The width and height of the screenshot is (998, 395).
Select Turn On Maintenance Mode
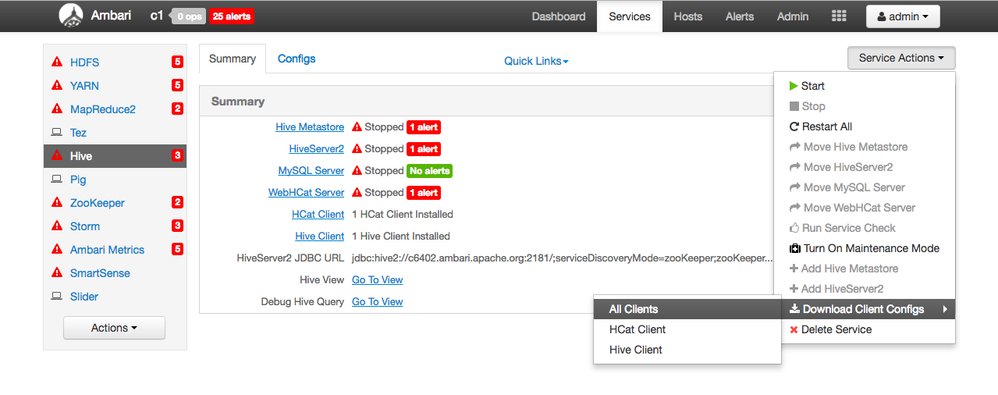(x=864, y=248)
